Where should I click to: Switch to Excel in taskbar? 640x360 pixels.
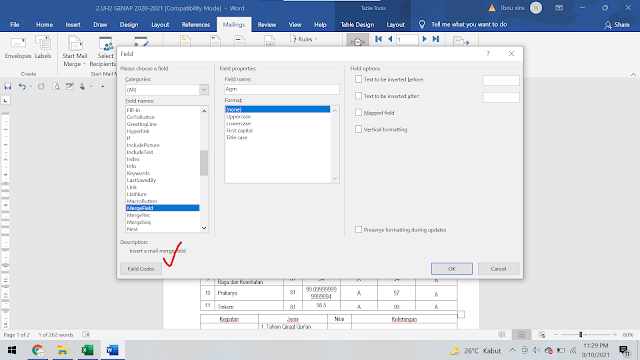coord(87,350)
